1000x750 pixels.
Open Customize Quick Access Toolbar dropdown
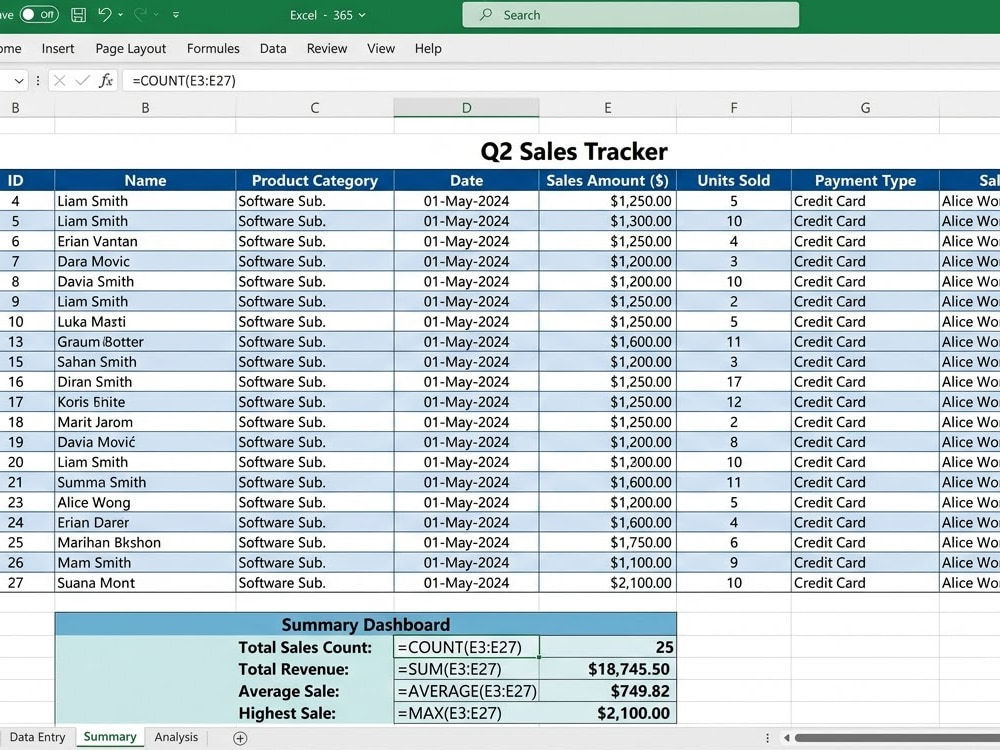click(x=176, y=15)
